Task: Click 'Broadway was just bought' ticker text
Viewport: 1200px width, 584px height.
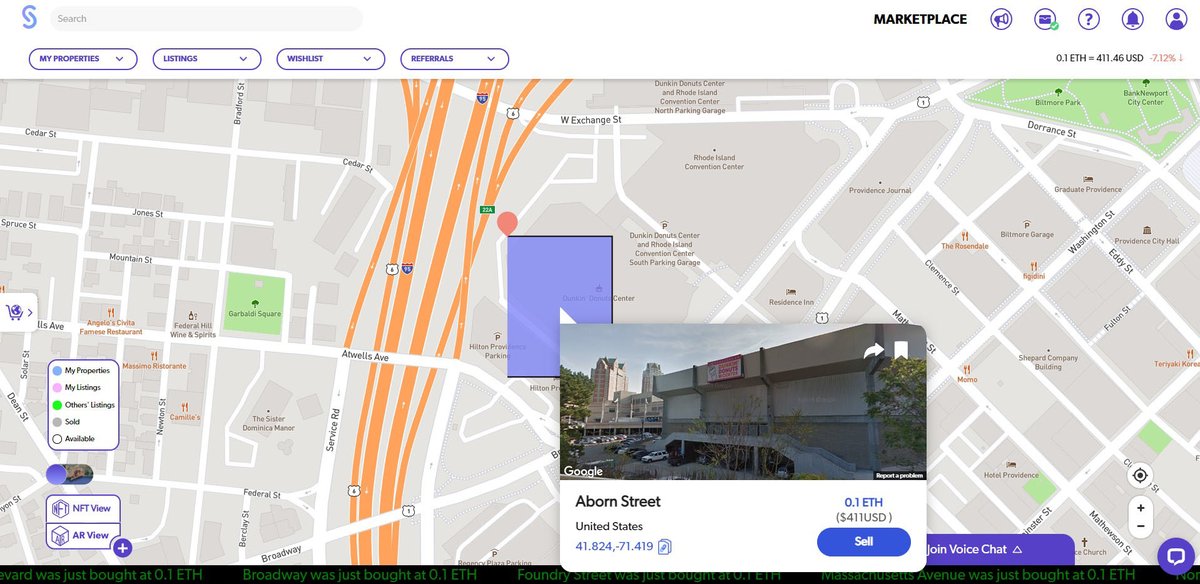Action: 359,576
